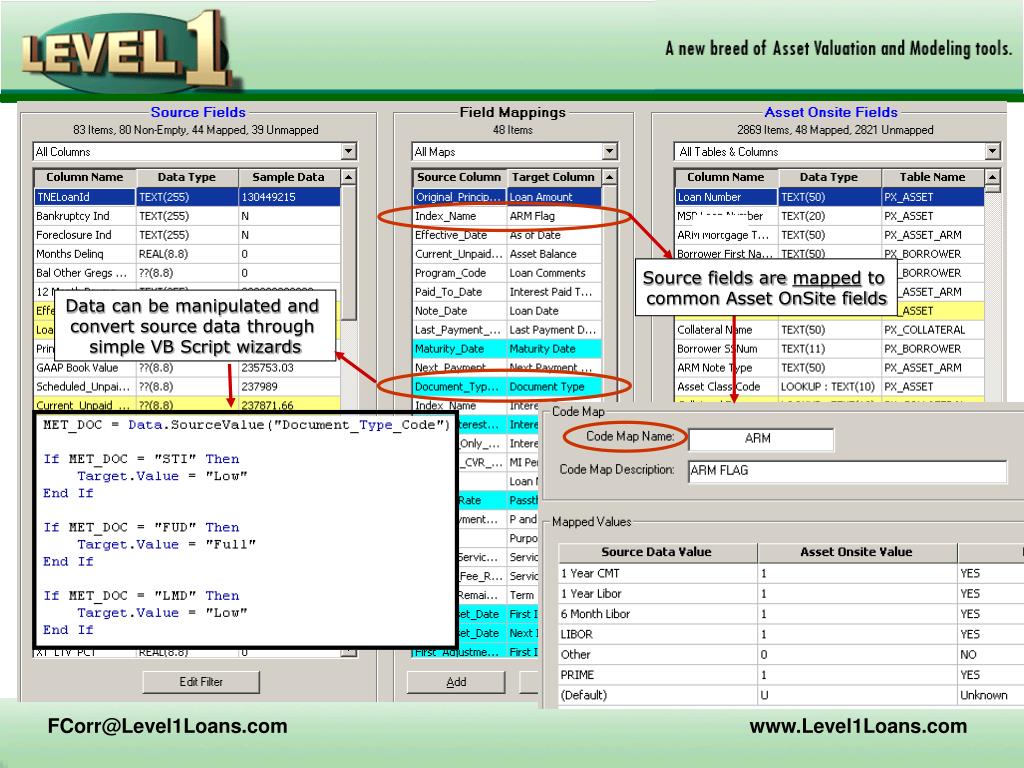Viewport: 1024px width, 768px height.
Task: Select the LIBOR mapped value row
Action: [x=790, y=634]
